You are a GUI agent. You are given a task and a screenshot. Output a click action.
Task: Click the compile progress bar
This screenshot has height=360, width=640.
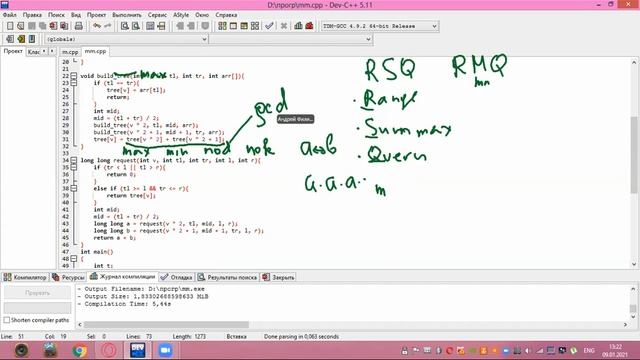[37, 307]
